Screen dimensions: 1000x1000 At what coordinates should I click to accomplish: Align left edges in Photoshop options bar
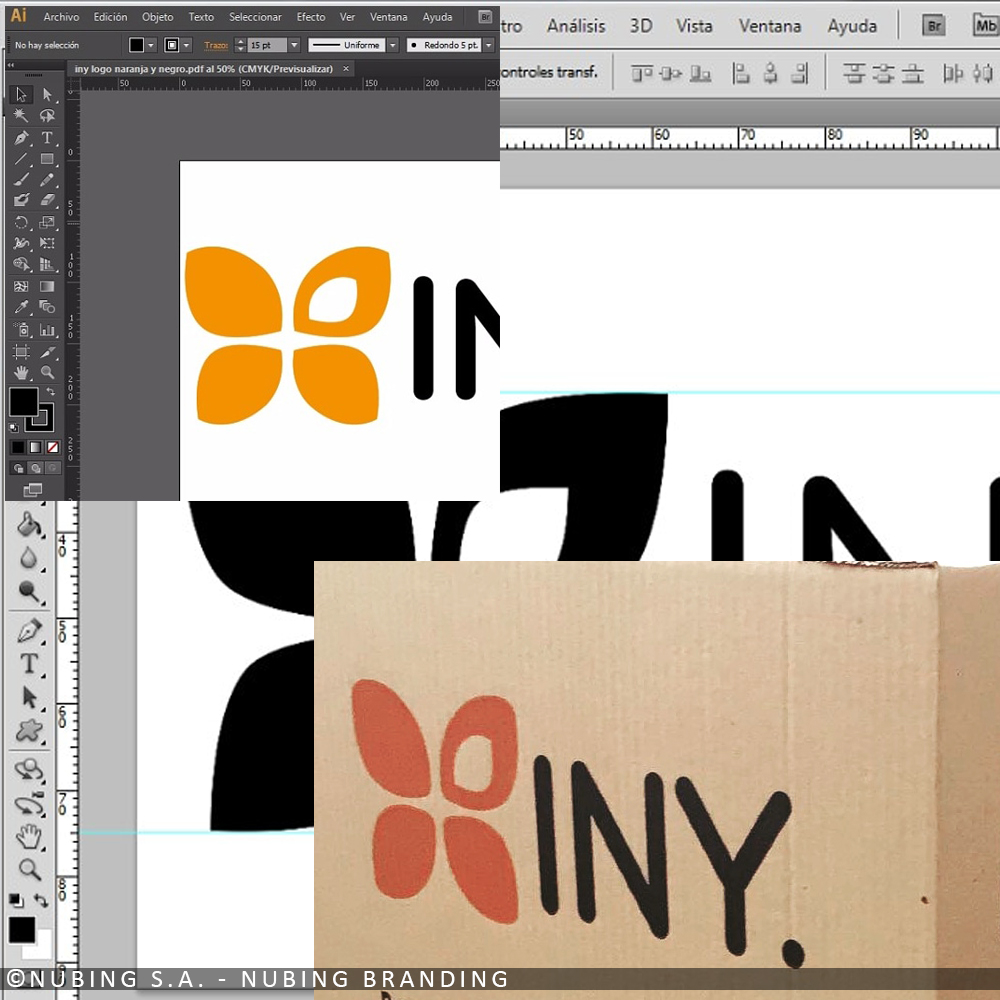click(740, 74)
